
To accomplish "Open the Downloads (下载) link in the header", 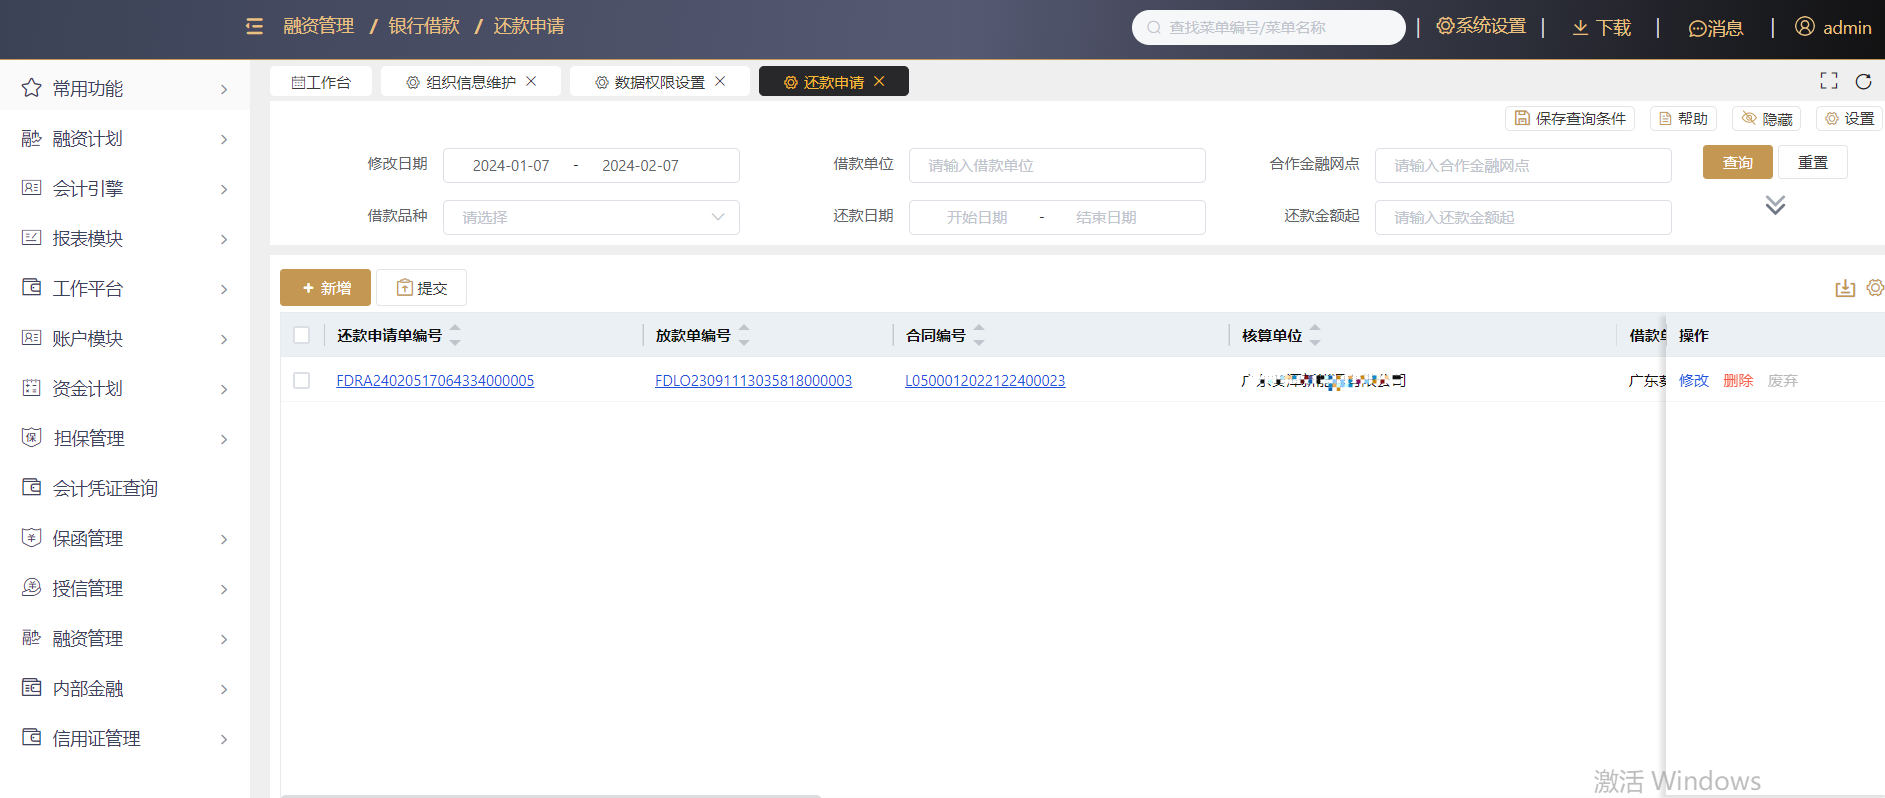I will [x=1601, y=28].
